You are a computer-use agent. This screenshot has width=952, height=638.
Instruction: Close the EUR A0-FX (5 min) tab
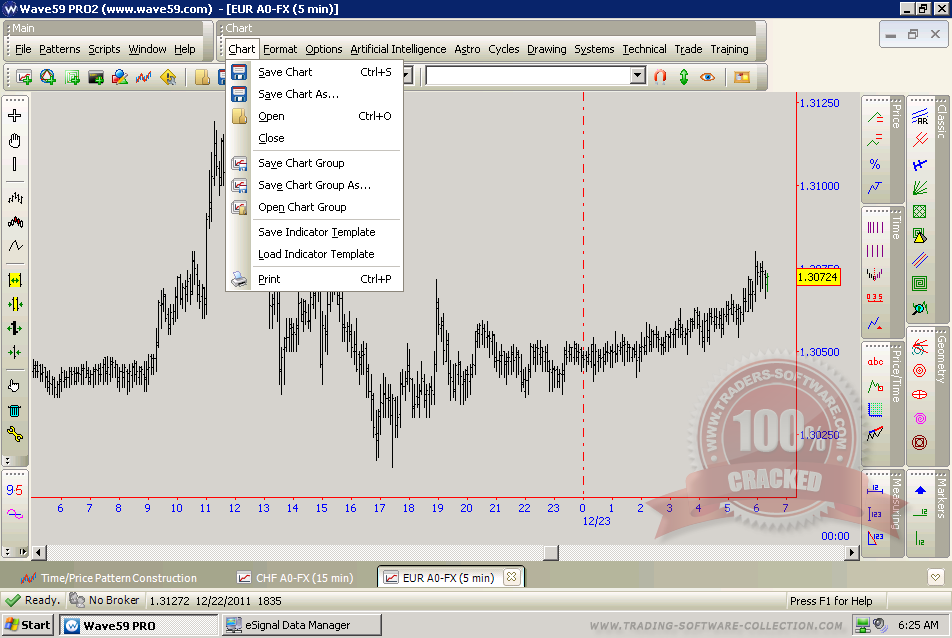(510, 577)
